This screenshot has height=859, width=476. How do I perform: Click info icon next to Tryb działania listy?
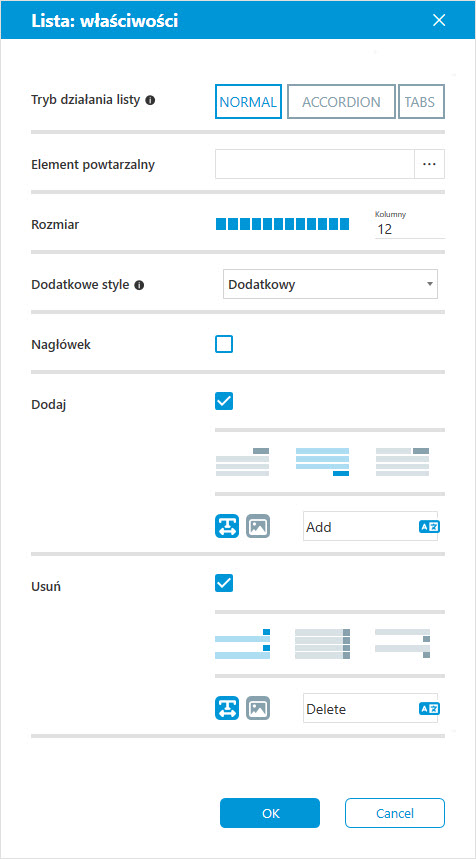[x=152, y=101]
